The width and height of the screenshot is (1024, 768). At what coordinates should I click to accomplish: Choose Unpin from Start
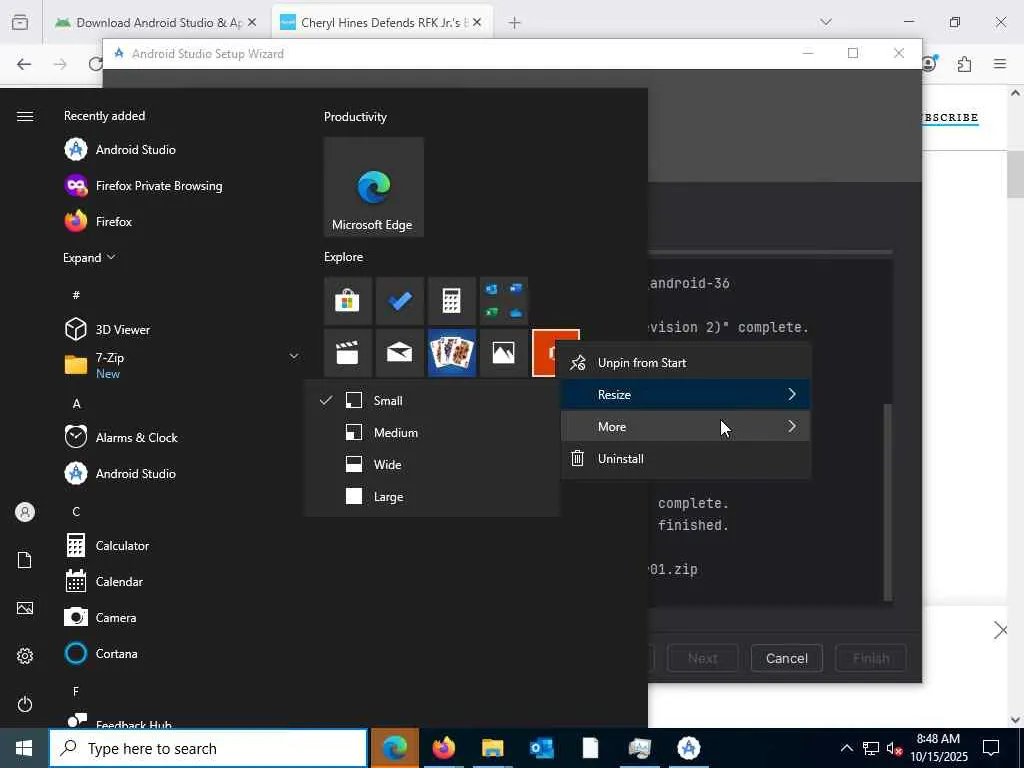point(686,362)
